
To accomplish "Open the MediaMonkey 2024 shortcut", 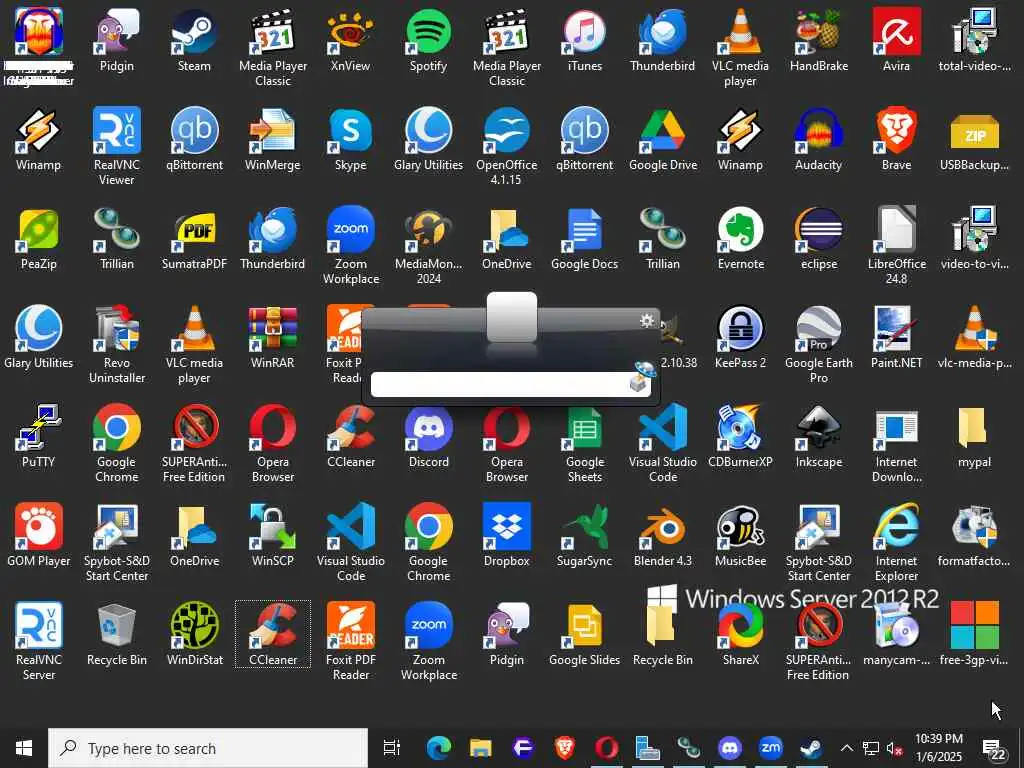I will (428, 246).
